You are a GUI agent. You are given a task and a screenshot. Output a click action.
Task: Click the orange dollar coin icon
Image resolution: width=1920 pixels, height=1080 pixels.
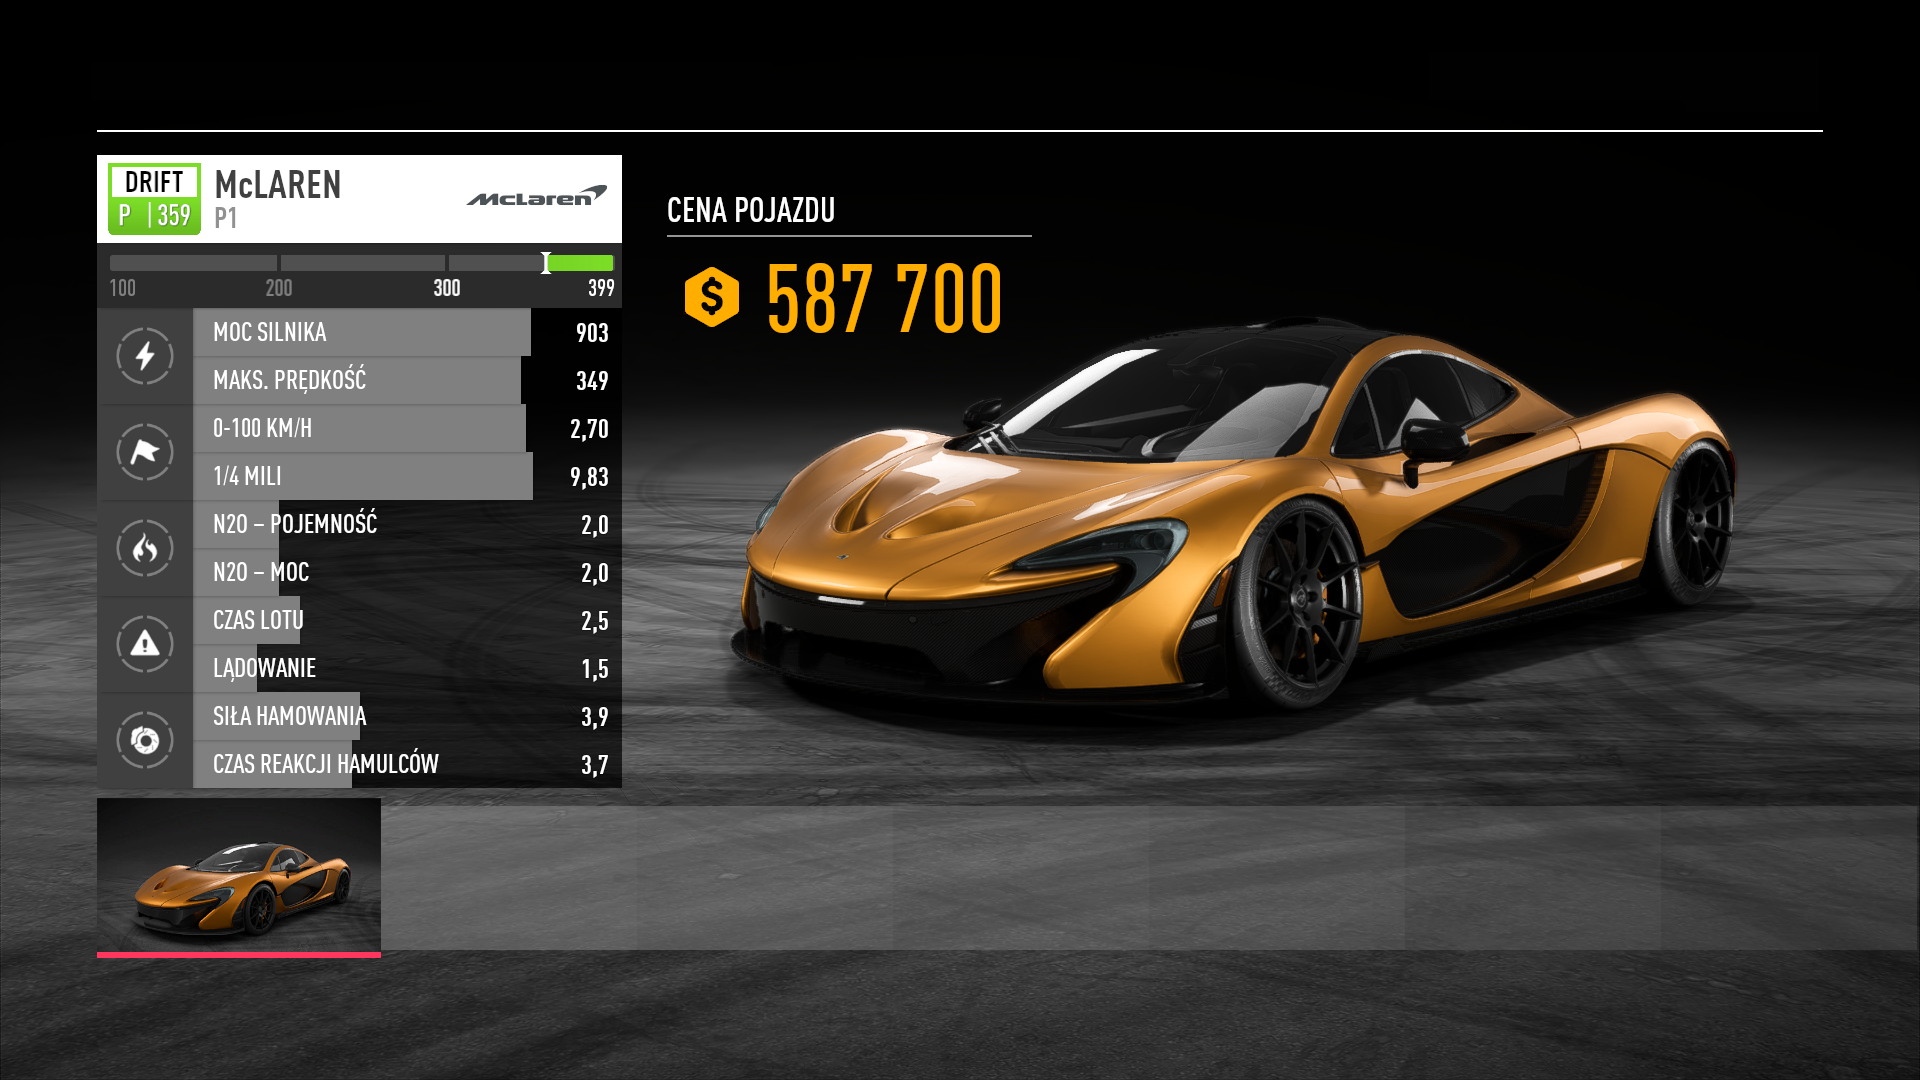(x=712, y=297)
